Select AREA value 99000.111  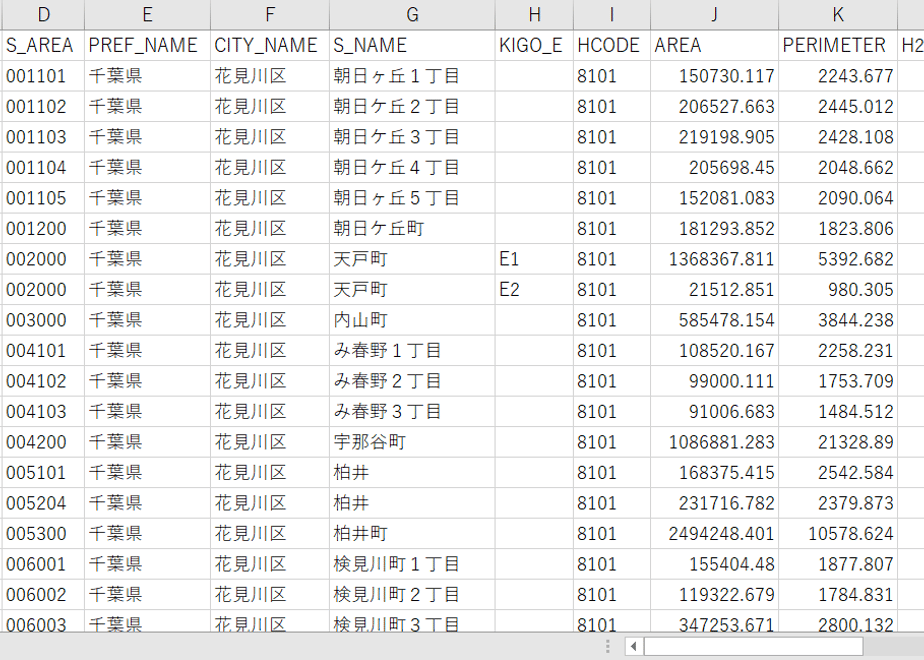click(715, 381)
